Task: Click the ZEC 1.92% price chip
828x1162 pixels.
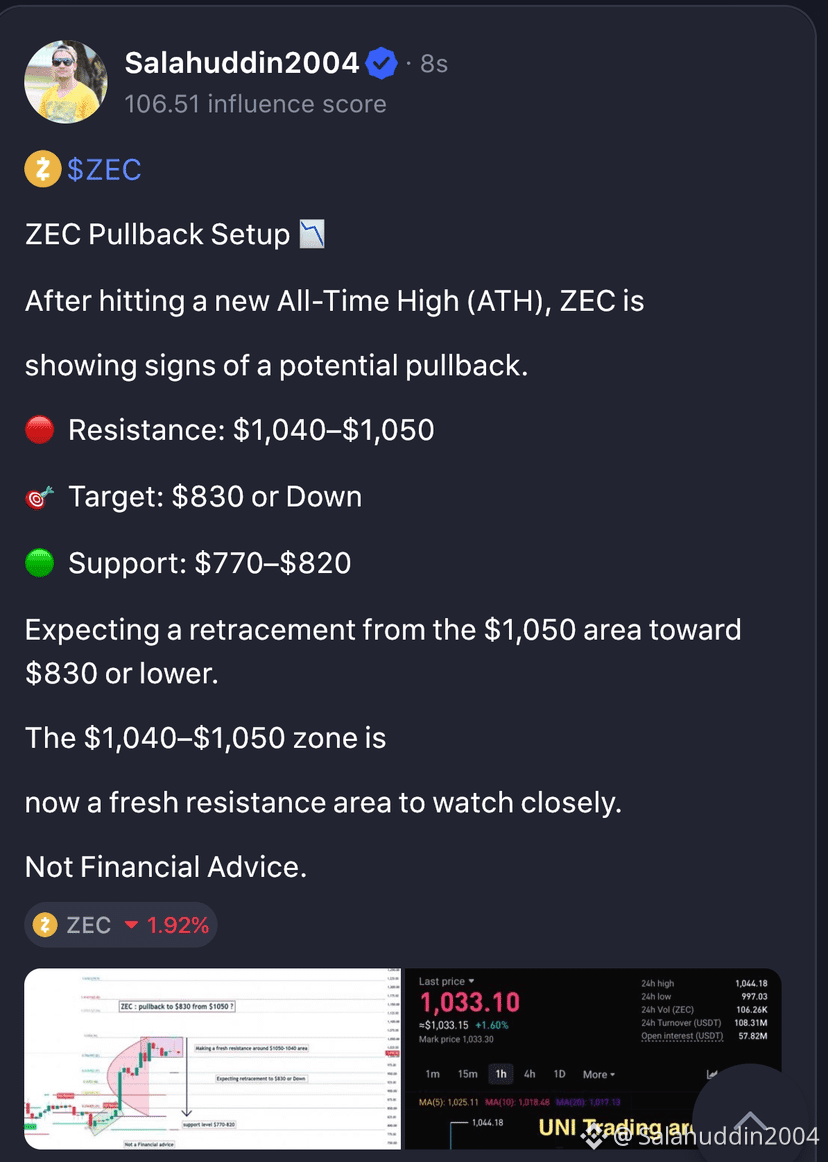Action: 121,925
